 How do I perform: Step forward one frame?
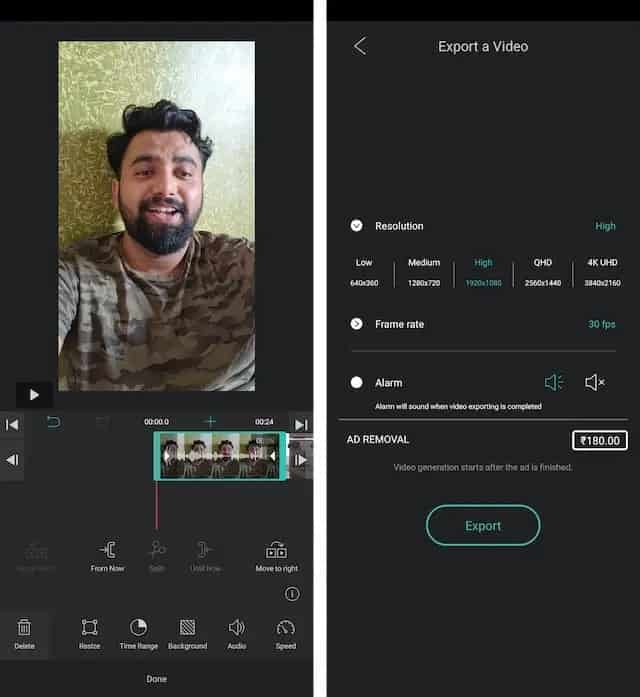point(301,460)
